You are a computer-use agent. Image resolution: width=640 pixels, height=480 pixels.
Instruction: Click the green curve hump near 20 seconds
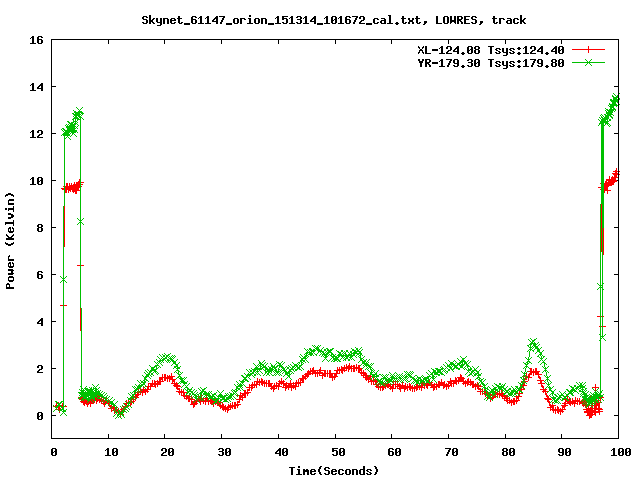tap(167, 357)
